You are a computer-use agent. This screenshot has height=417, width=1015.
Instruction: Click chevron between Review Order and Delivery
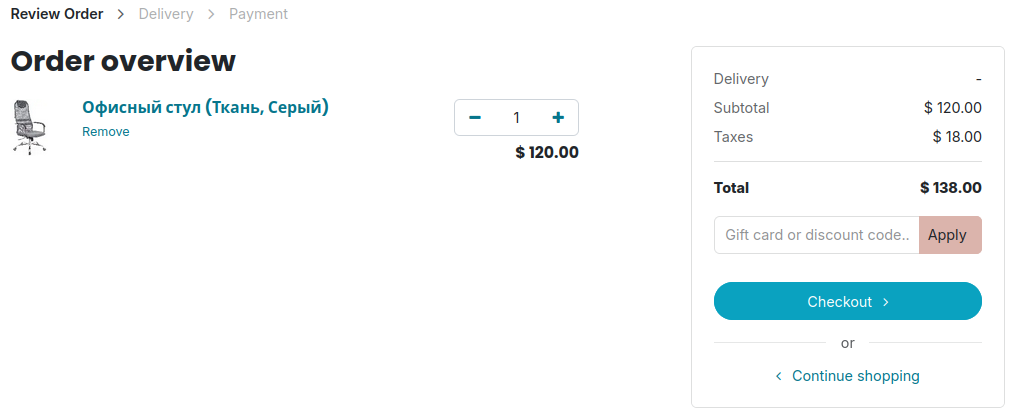pyautogui.click(x=121, y=14)
